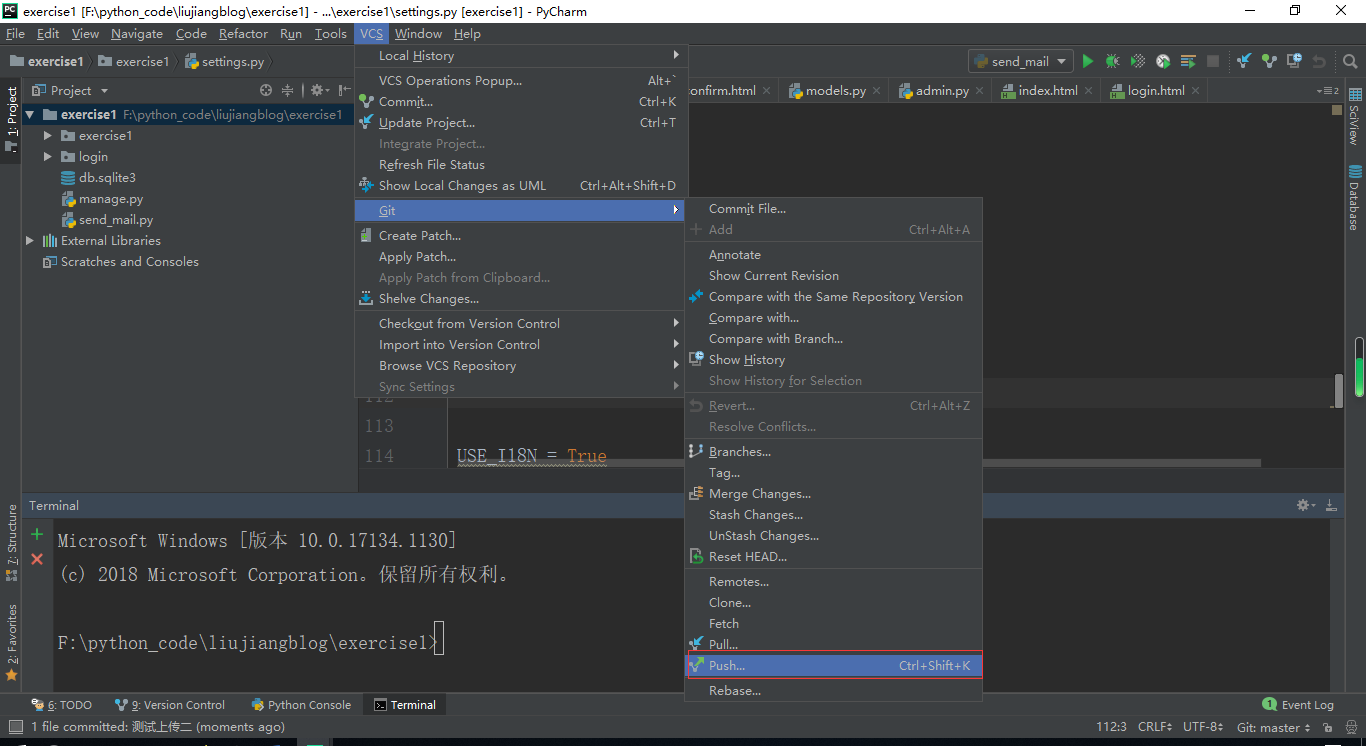
Task: Click the terminal command prompt line
Action: tap(250, 642)
